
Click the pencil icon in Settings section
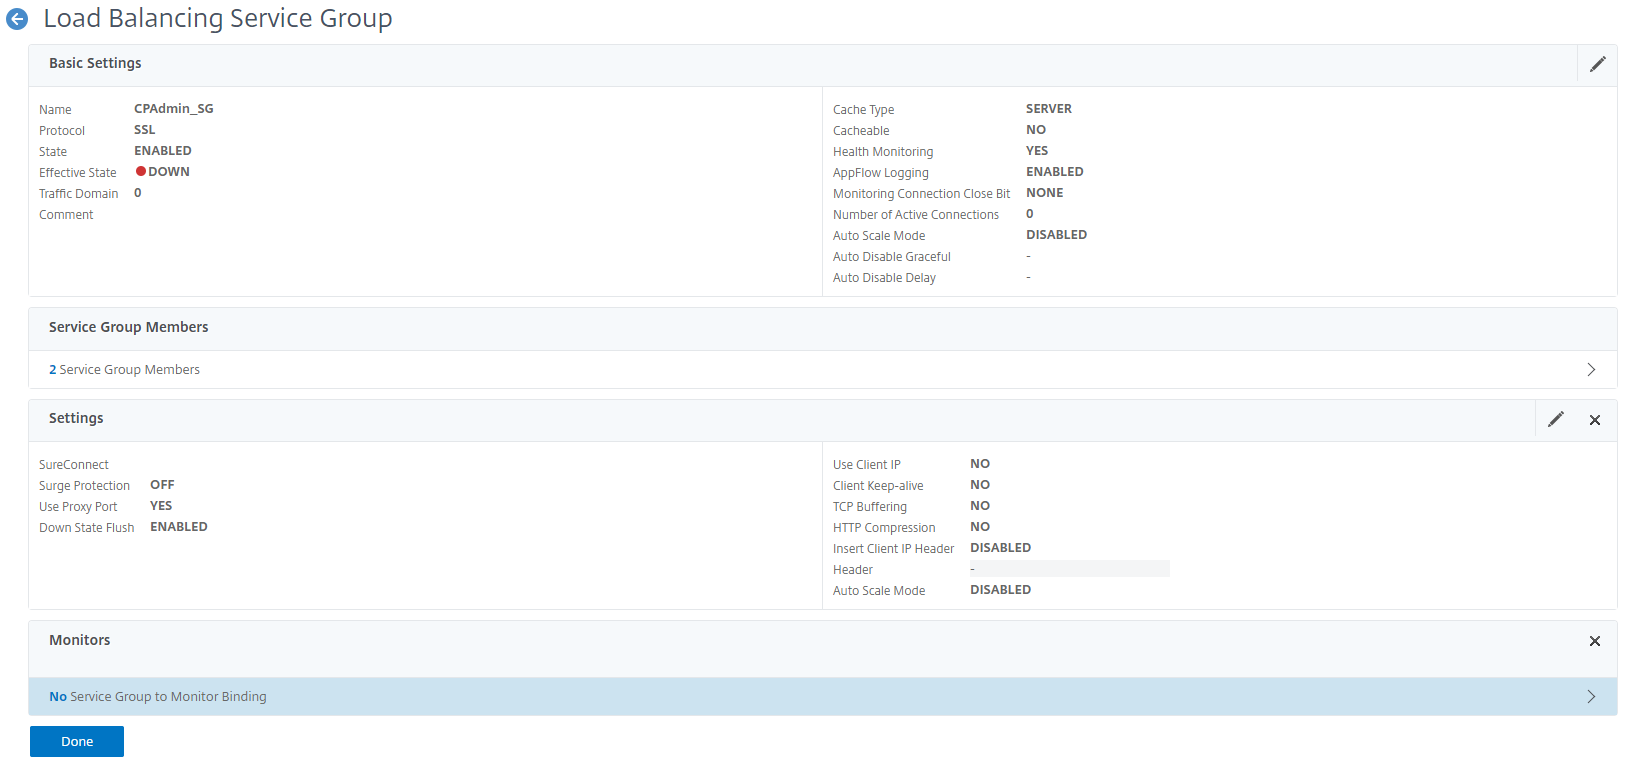pyautogui.click(x=1555, y=419)
